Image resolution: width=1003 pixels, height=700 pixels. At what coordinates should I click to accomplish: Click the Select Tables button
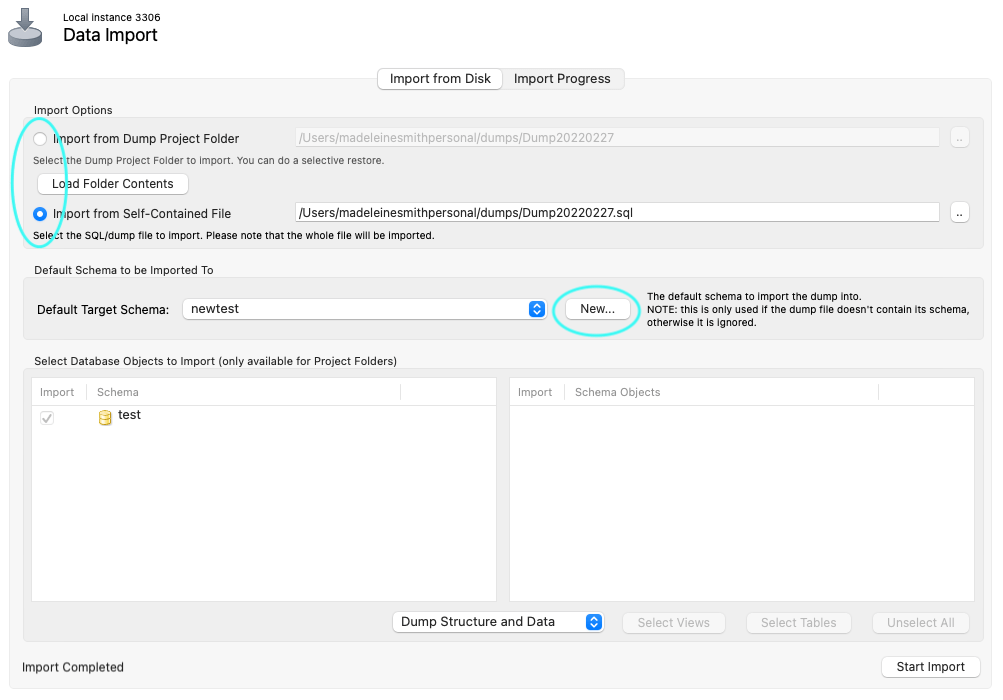coord(798,622)
